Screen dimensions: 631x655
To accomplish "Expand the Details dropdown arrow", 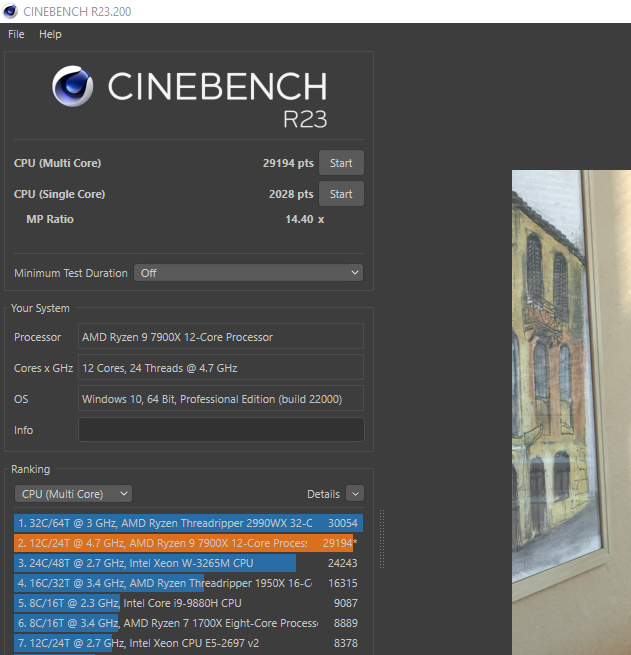I will tap(355, 494).
